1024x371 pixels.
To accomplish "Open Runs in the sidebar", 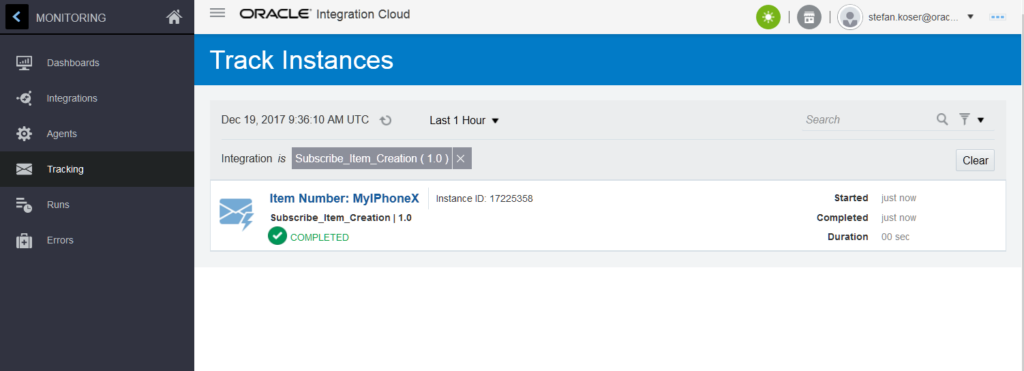I will (58, 204).
